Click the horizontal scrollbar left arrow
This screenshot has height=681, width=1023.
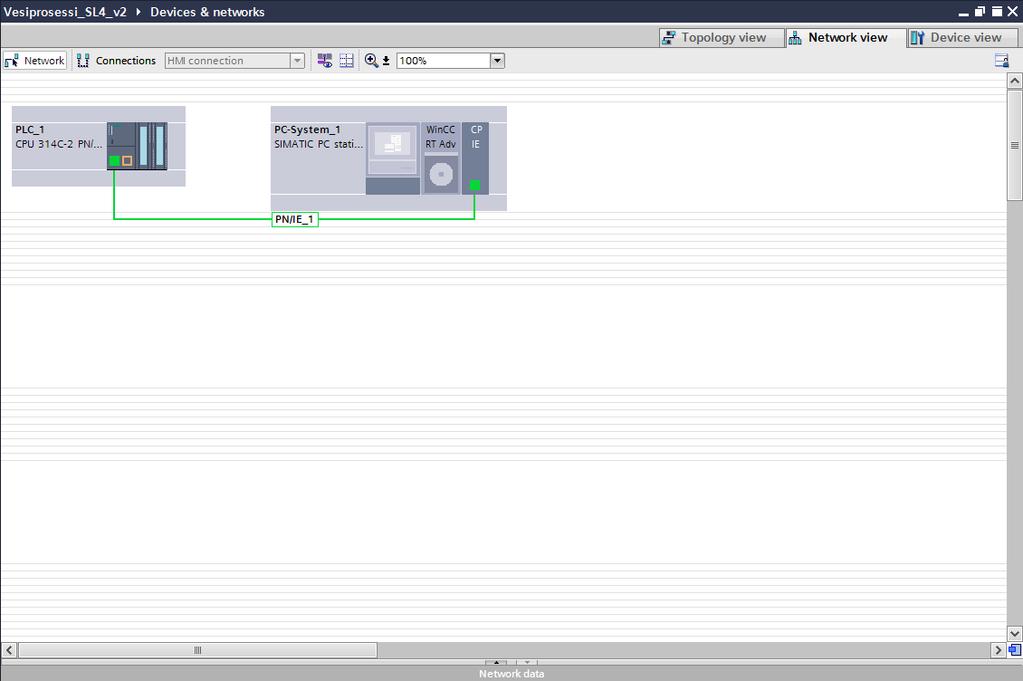point(9,650)
